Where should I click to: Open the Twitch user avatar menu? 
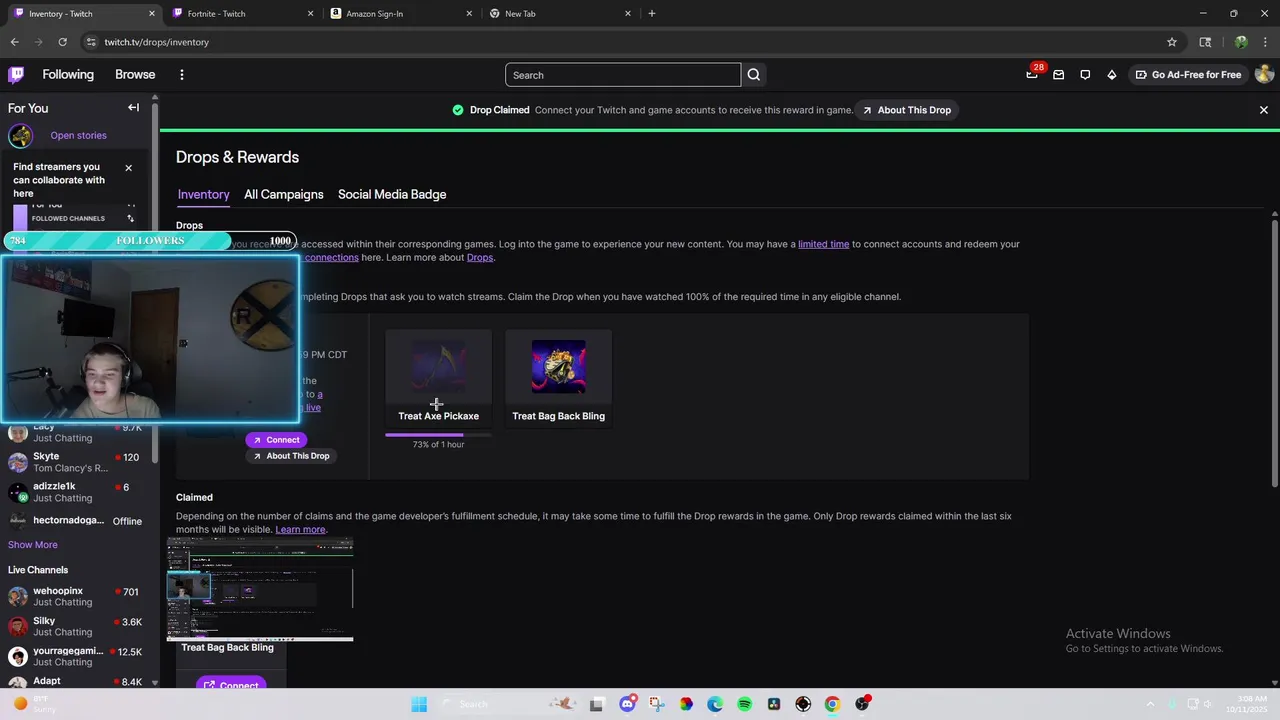coord(1264,75)
